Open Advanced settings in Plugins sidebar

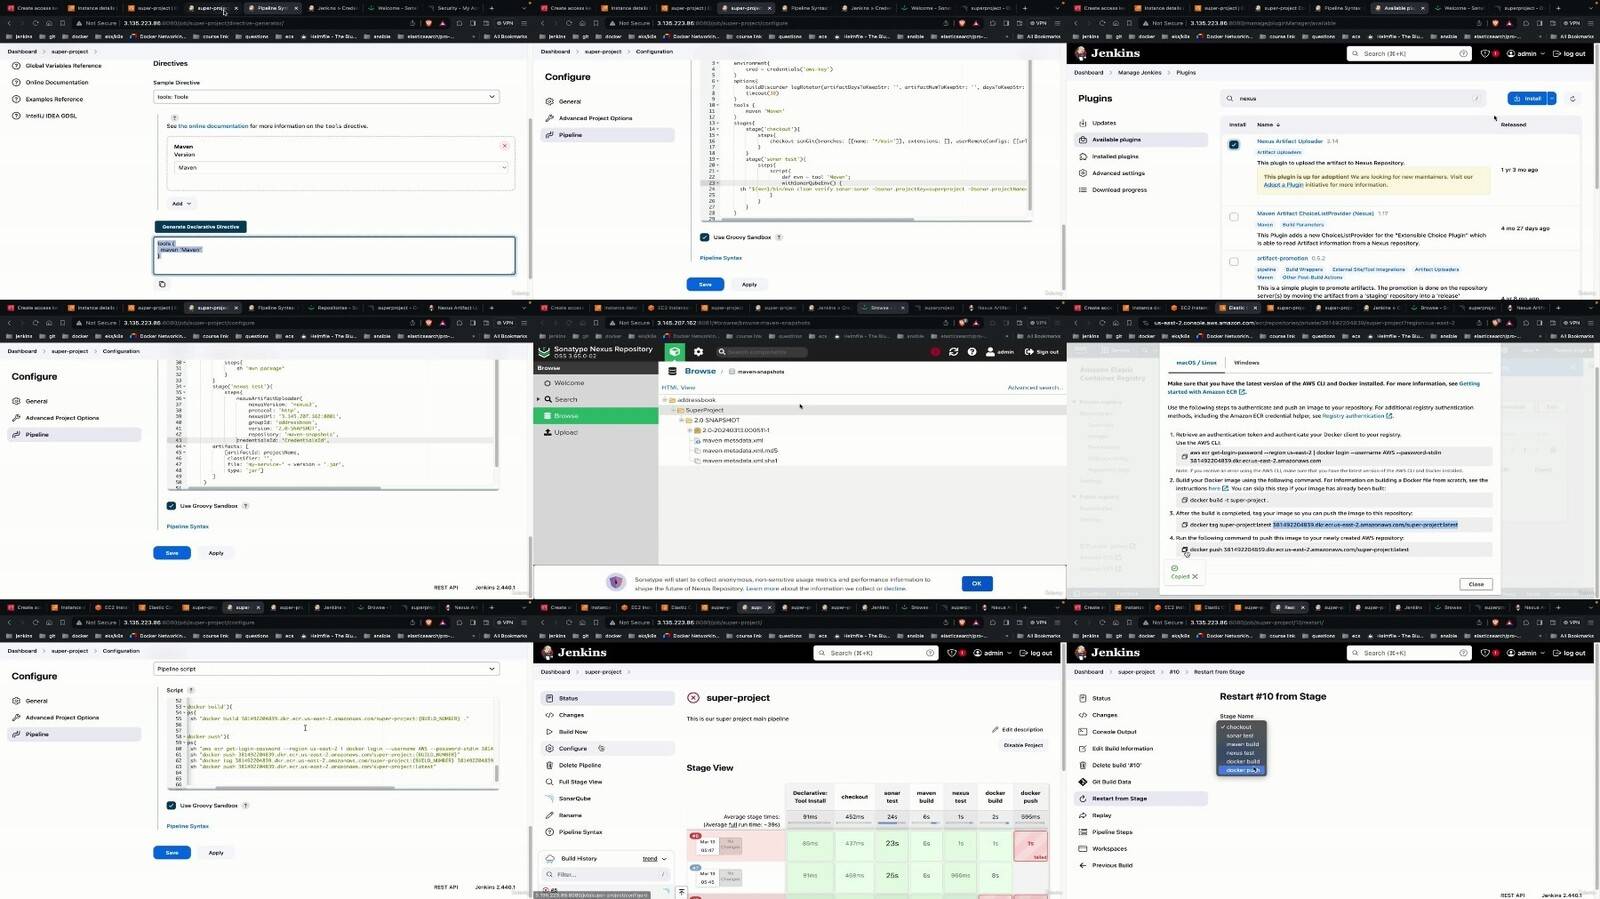pyautogui.click(x=1118, y=173)
